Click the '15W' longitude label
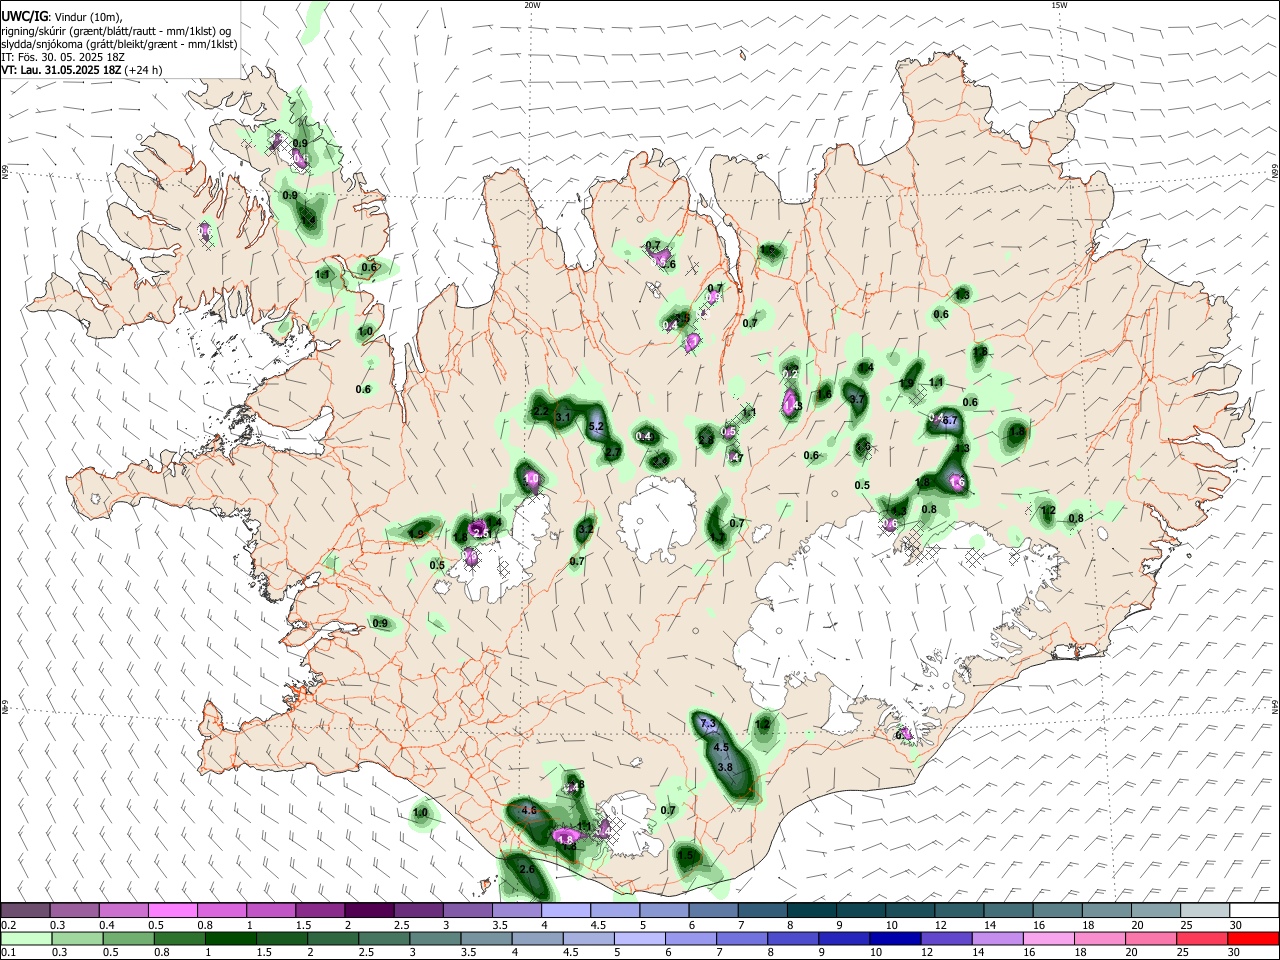The height and width of the screenshot is (960, 1280). [x=1059, y=5]
